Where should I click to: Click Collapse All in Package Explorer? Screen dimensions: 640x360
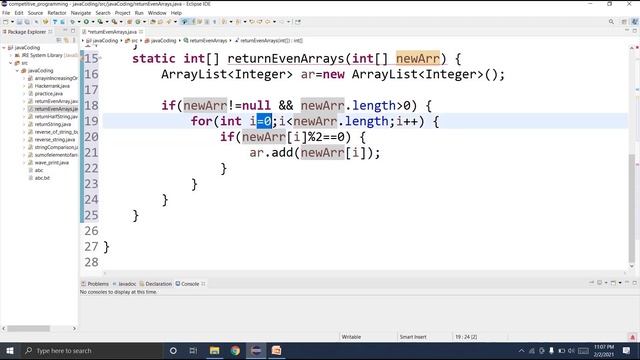point(59,40)
